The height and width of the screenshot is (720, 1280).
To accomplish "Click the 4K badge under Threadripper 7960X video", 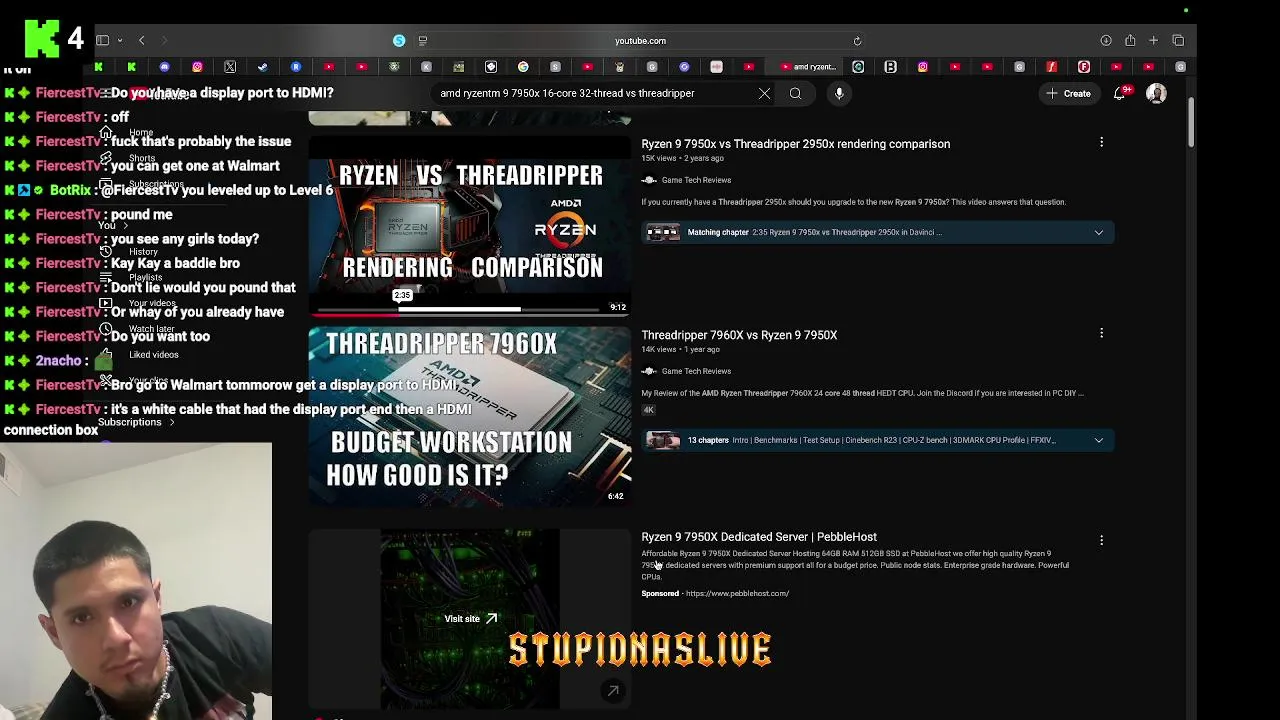I will (648, 409).
